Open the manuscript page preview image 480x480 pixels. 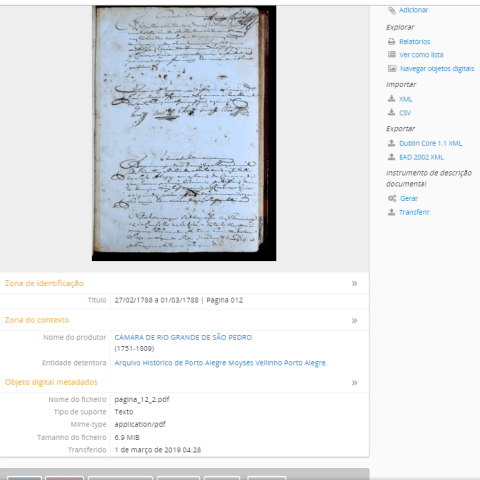(184, 133)
